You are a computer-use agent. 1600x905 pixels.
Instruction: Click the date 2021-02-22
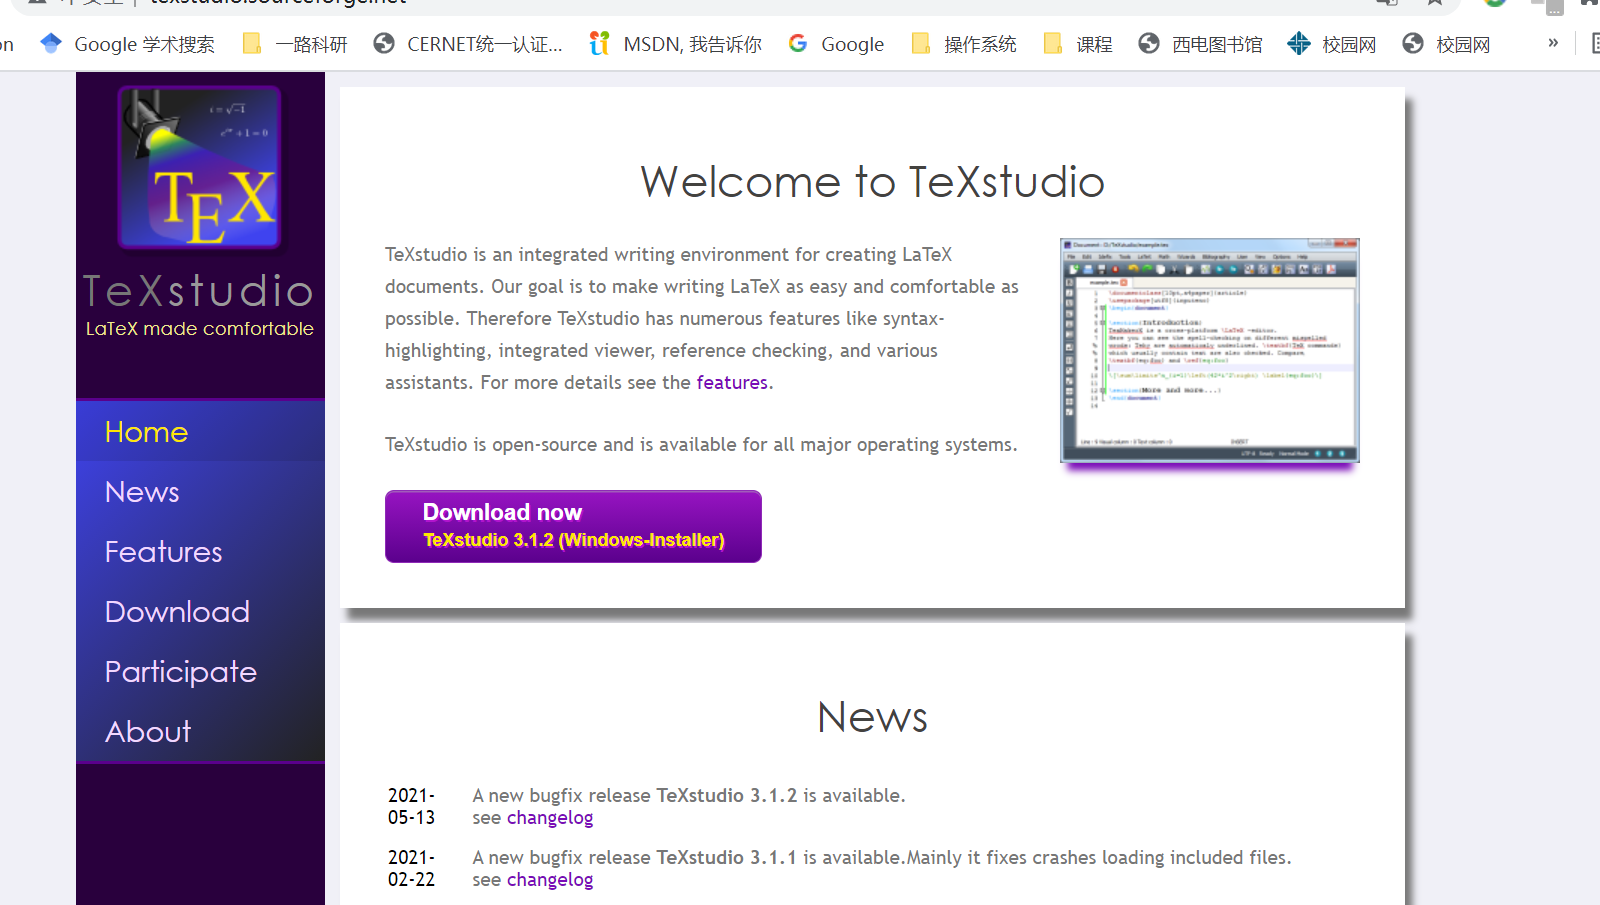(412, 868)
